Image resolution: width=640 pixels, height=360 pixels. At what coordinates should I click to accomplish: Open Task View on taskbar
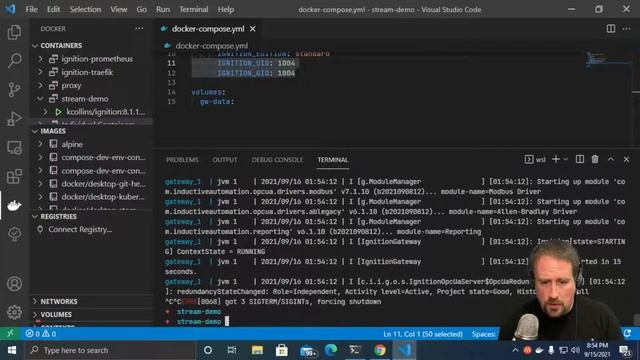coord(232,350)
